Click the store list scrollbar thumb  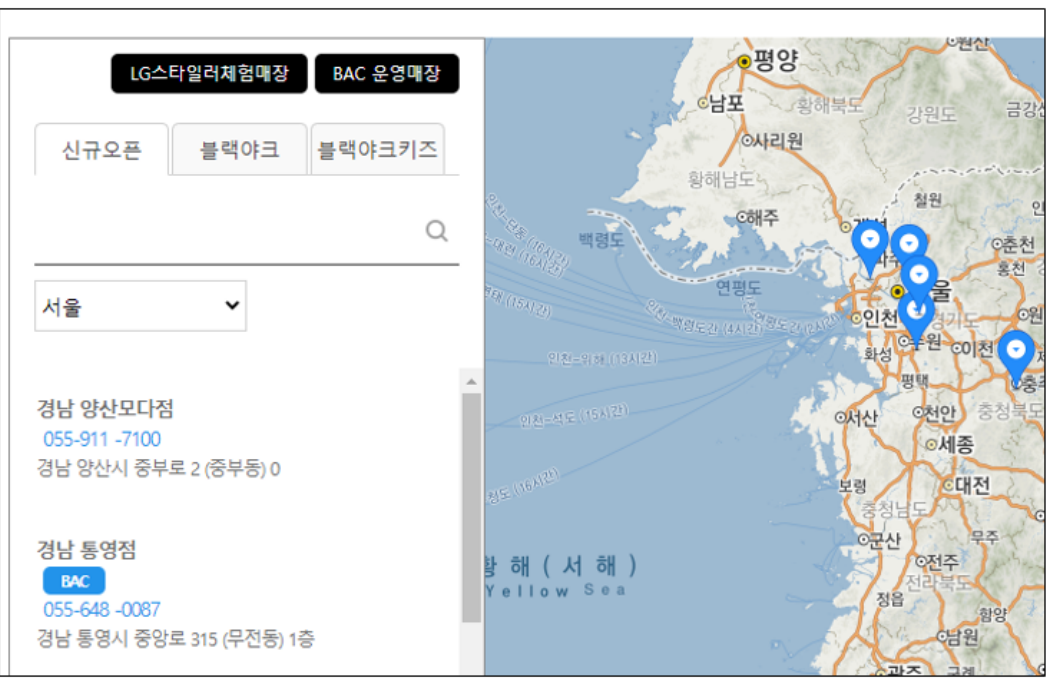472,508
